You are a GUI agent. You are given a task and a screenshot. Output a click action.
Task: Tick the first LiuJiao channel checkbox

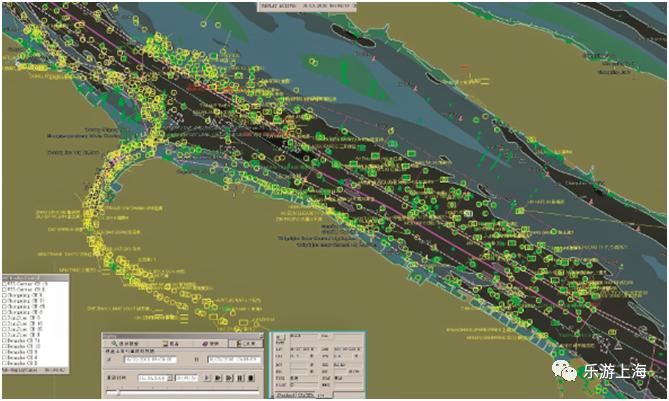5,318
